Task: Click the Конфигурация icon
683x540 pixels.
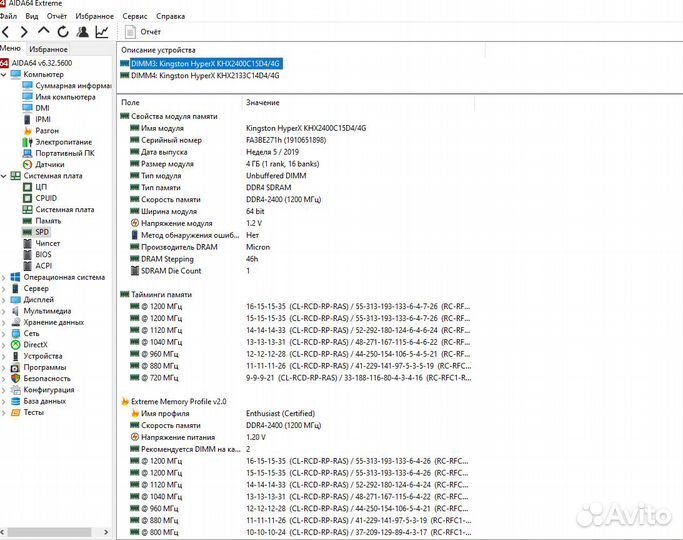Action: click(x=15, y=390)
